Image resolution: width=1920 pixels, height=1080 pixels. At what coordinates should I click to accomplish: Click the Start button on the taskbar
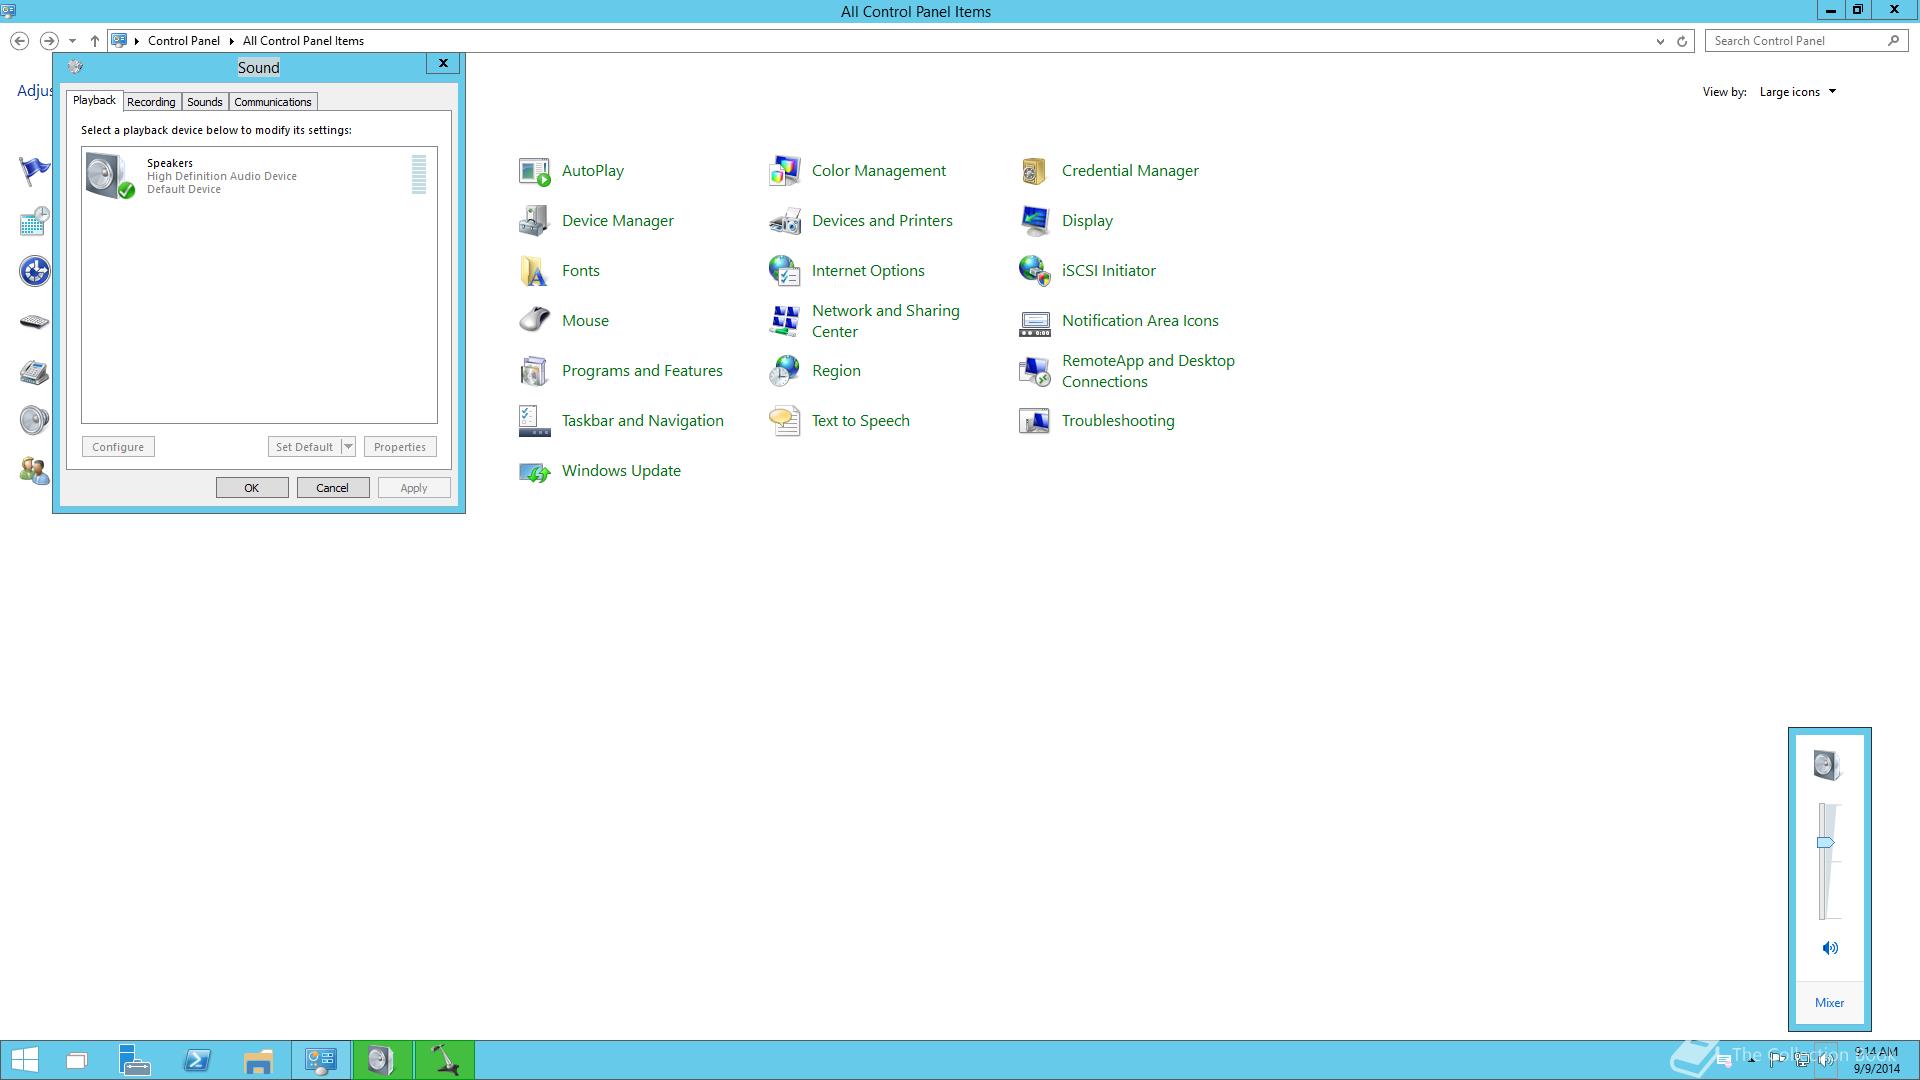[25, 1060]
